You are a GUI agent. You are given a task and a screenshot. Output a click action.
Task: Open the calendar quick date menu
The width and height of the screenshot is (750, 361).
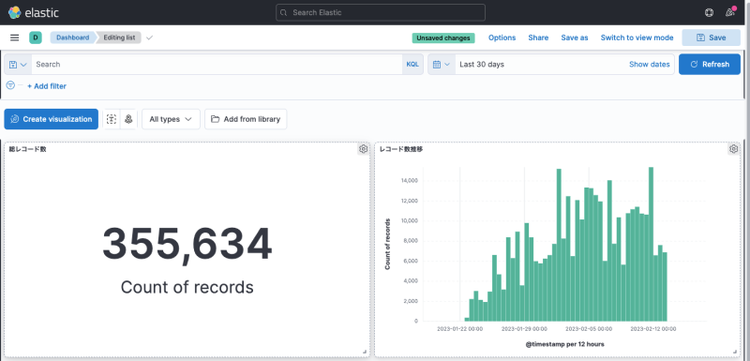point(441,64)
